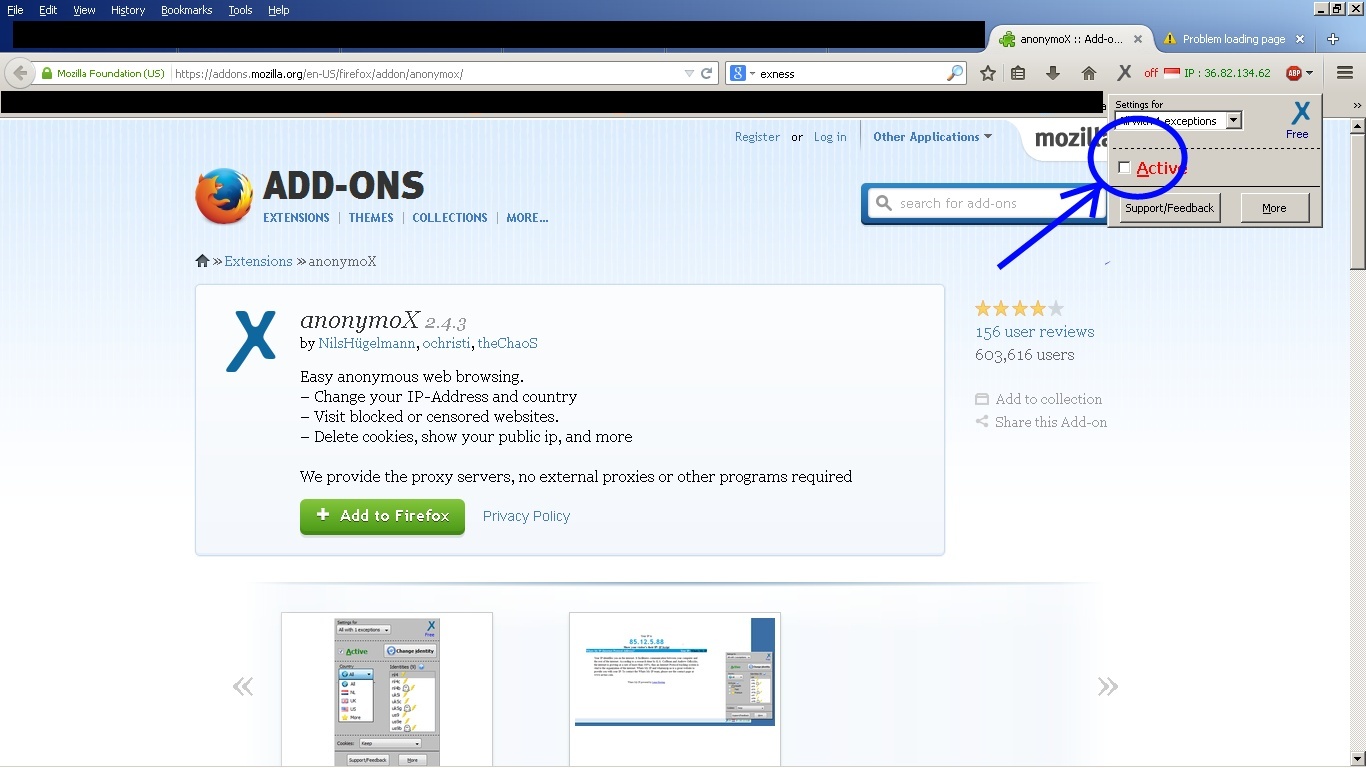Open the Privacy Policy link
The image size is (1366, 768).
click(x=526, y=516)
